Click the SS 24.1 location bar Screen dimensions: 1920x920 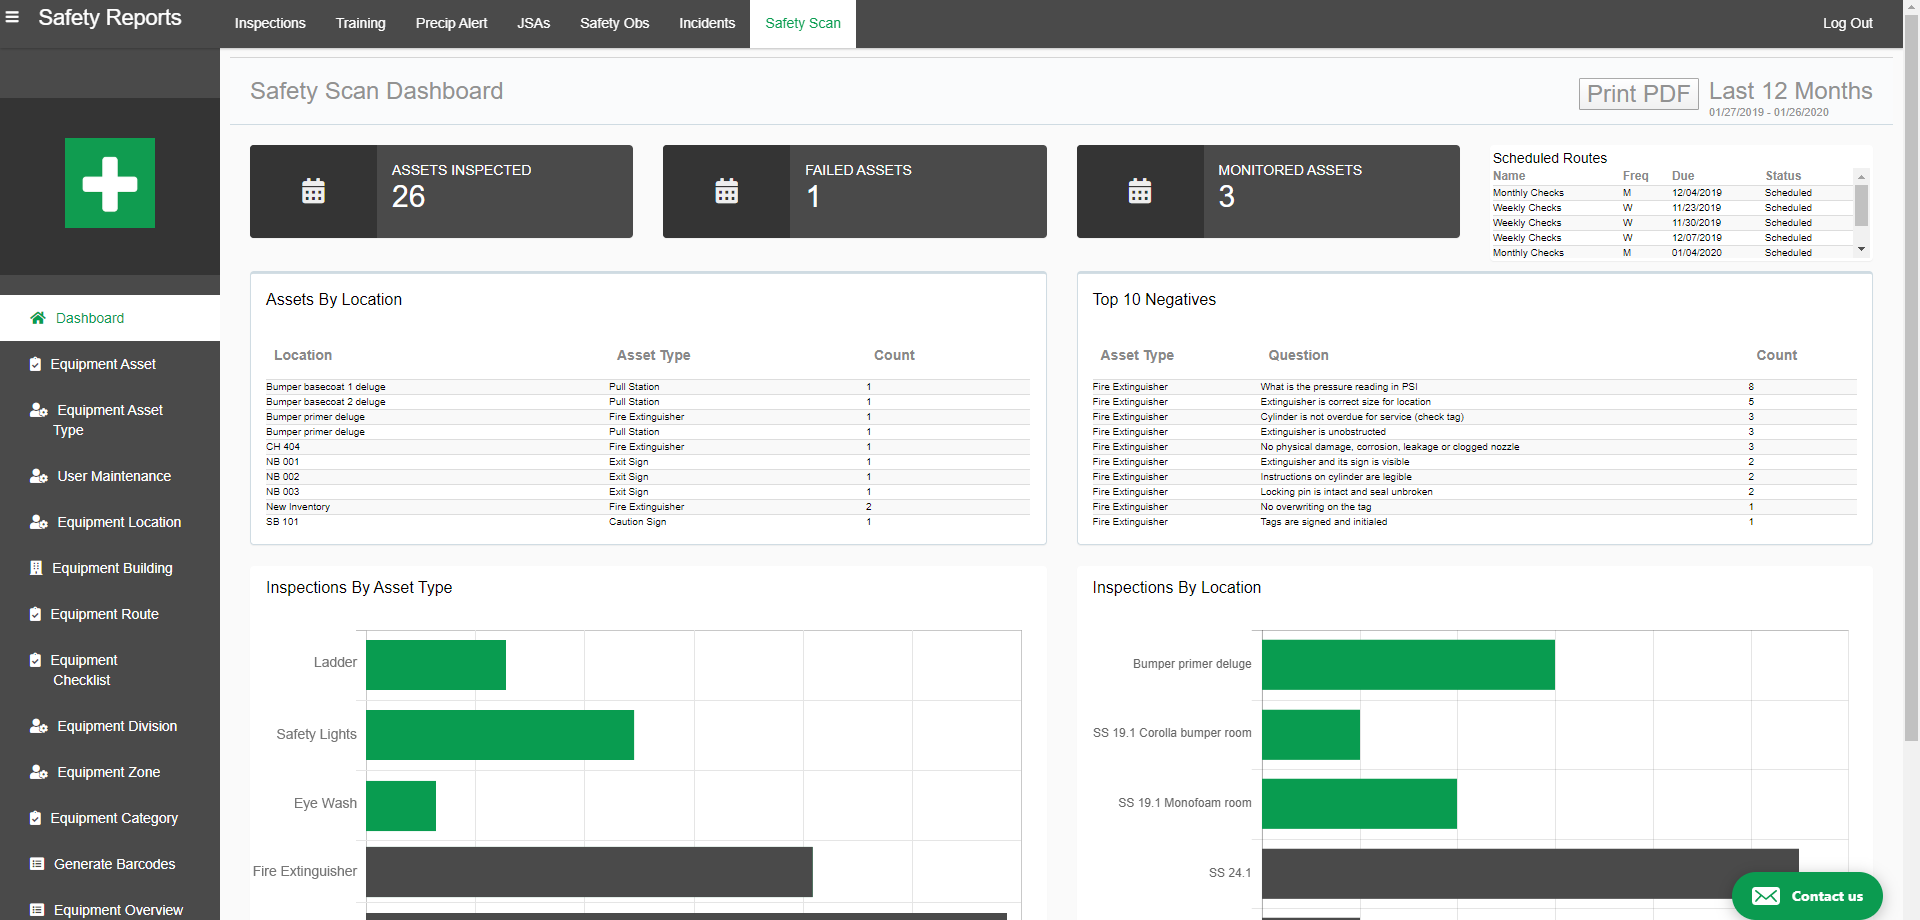1530,874
